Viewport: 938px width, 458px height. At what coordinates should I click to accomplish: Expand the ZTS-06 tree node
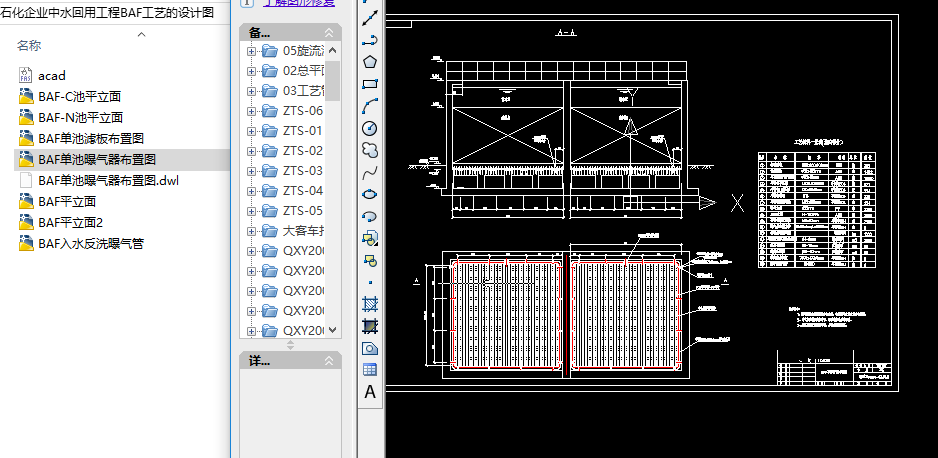(251, 111)
